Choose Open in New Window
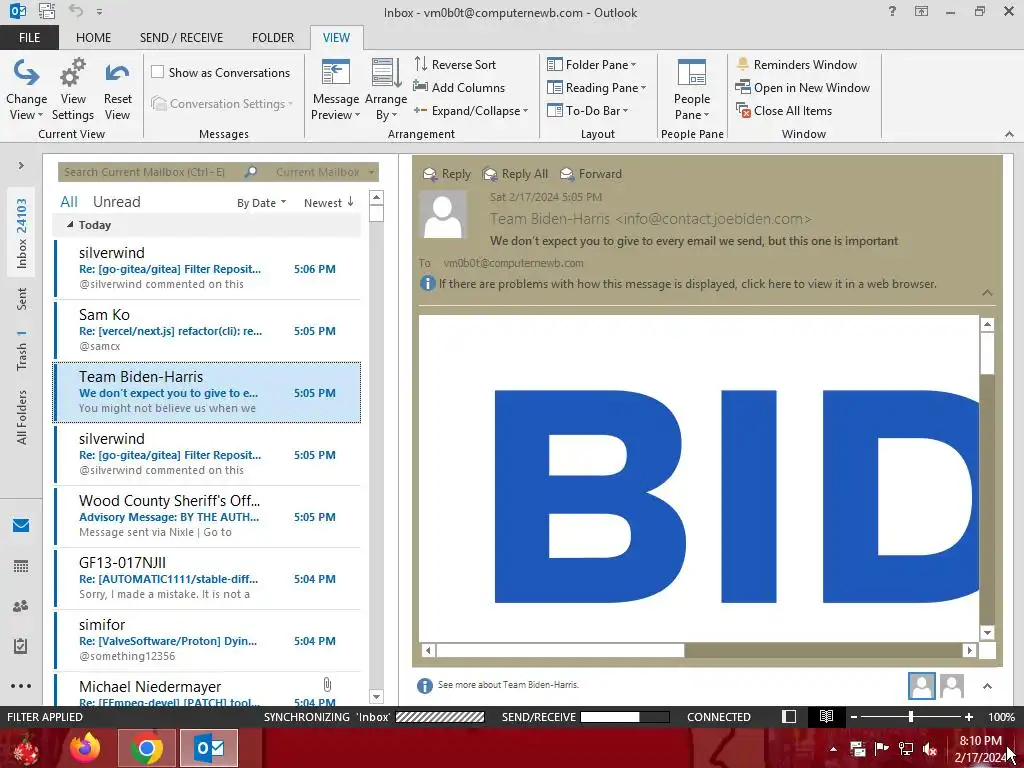This screenshot has height=768, width=1024. [803, 88]
